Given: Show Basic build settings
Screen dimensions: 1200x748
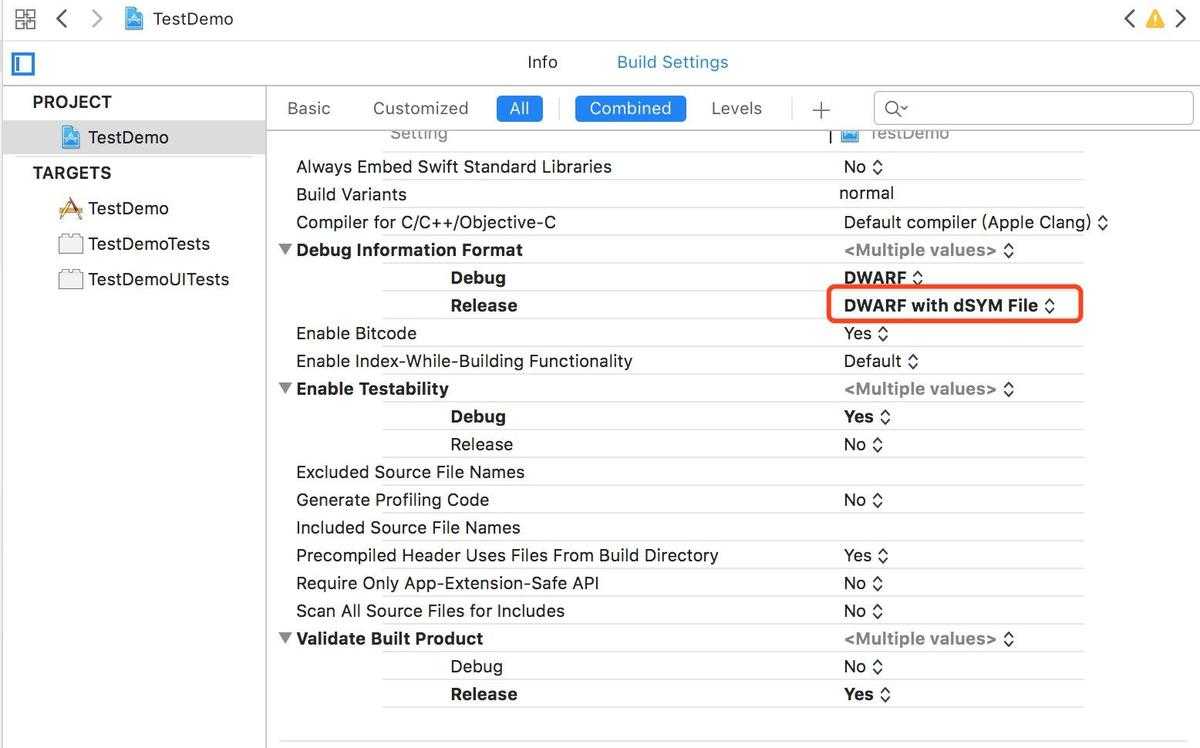Looking at the screenshot, I should point(308,108).
